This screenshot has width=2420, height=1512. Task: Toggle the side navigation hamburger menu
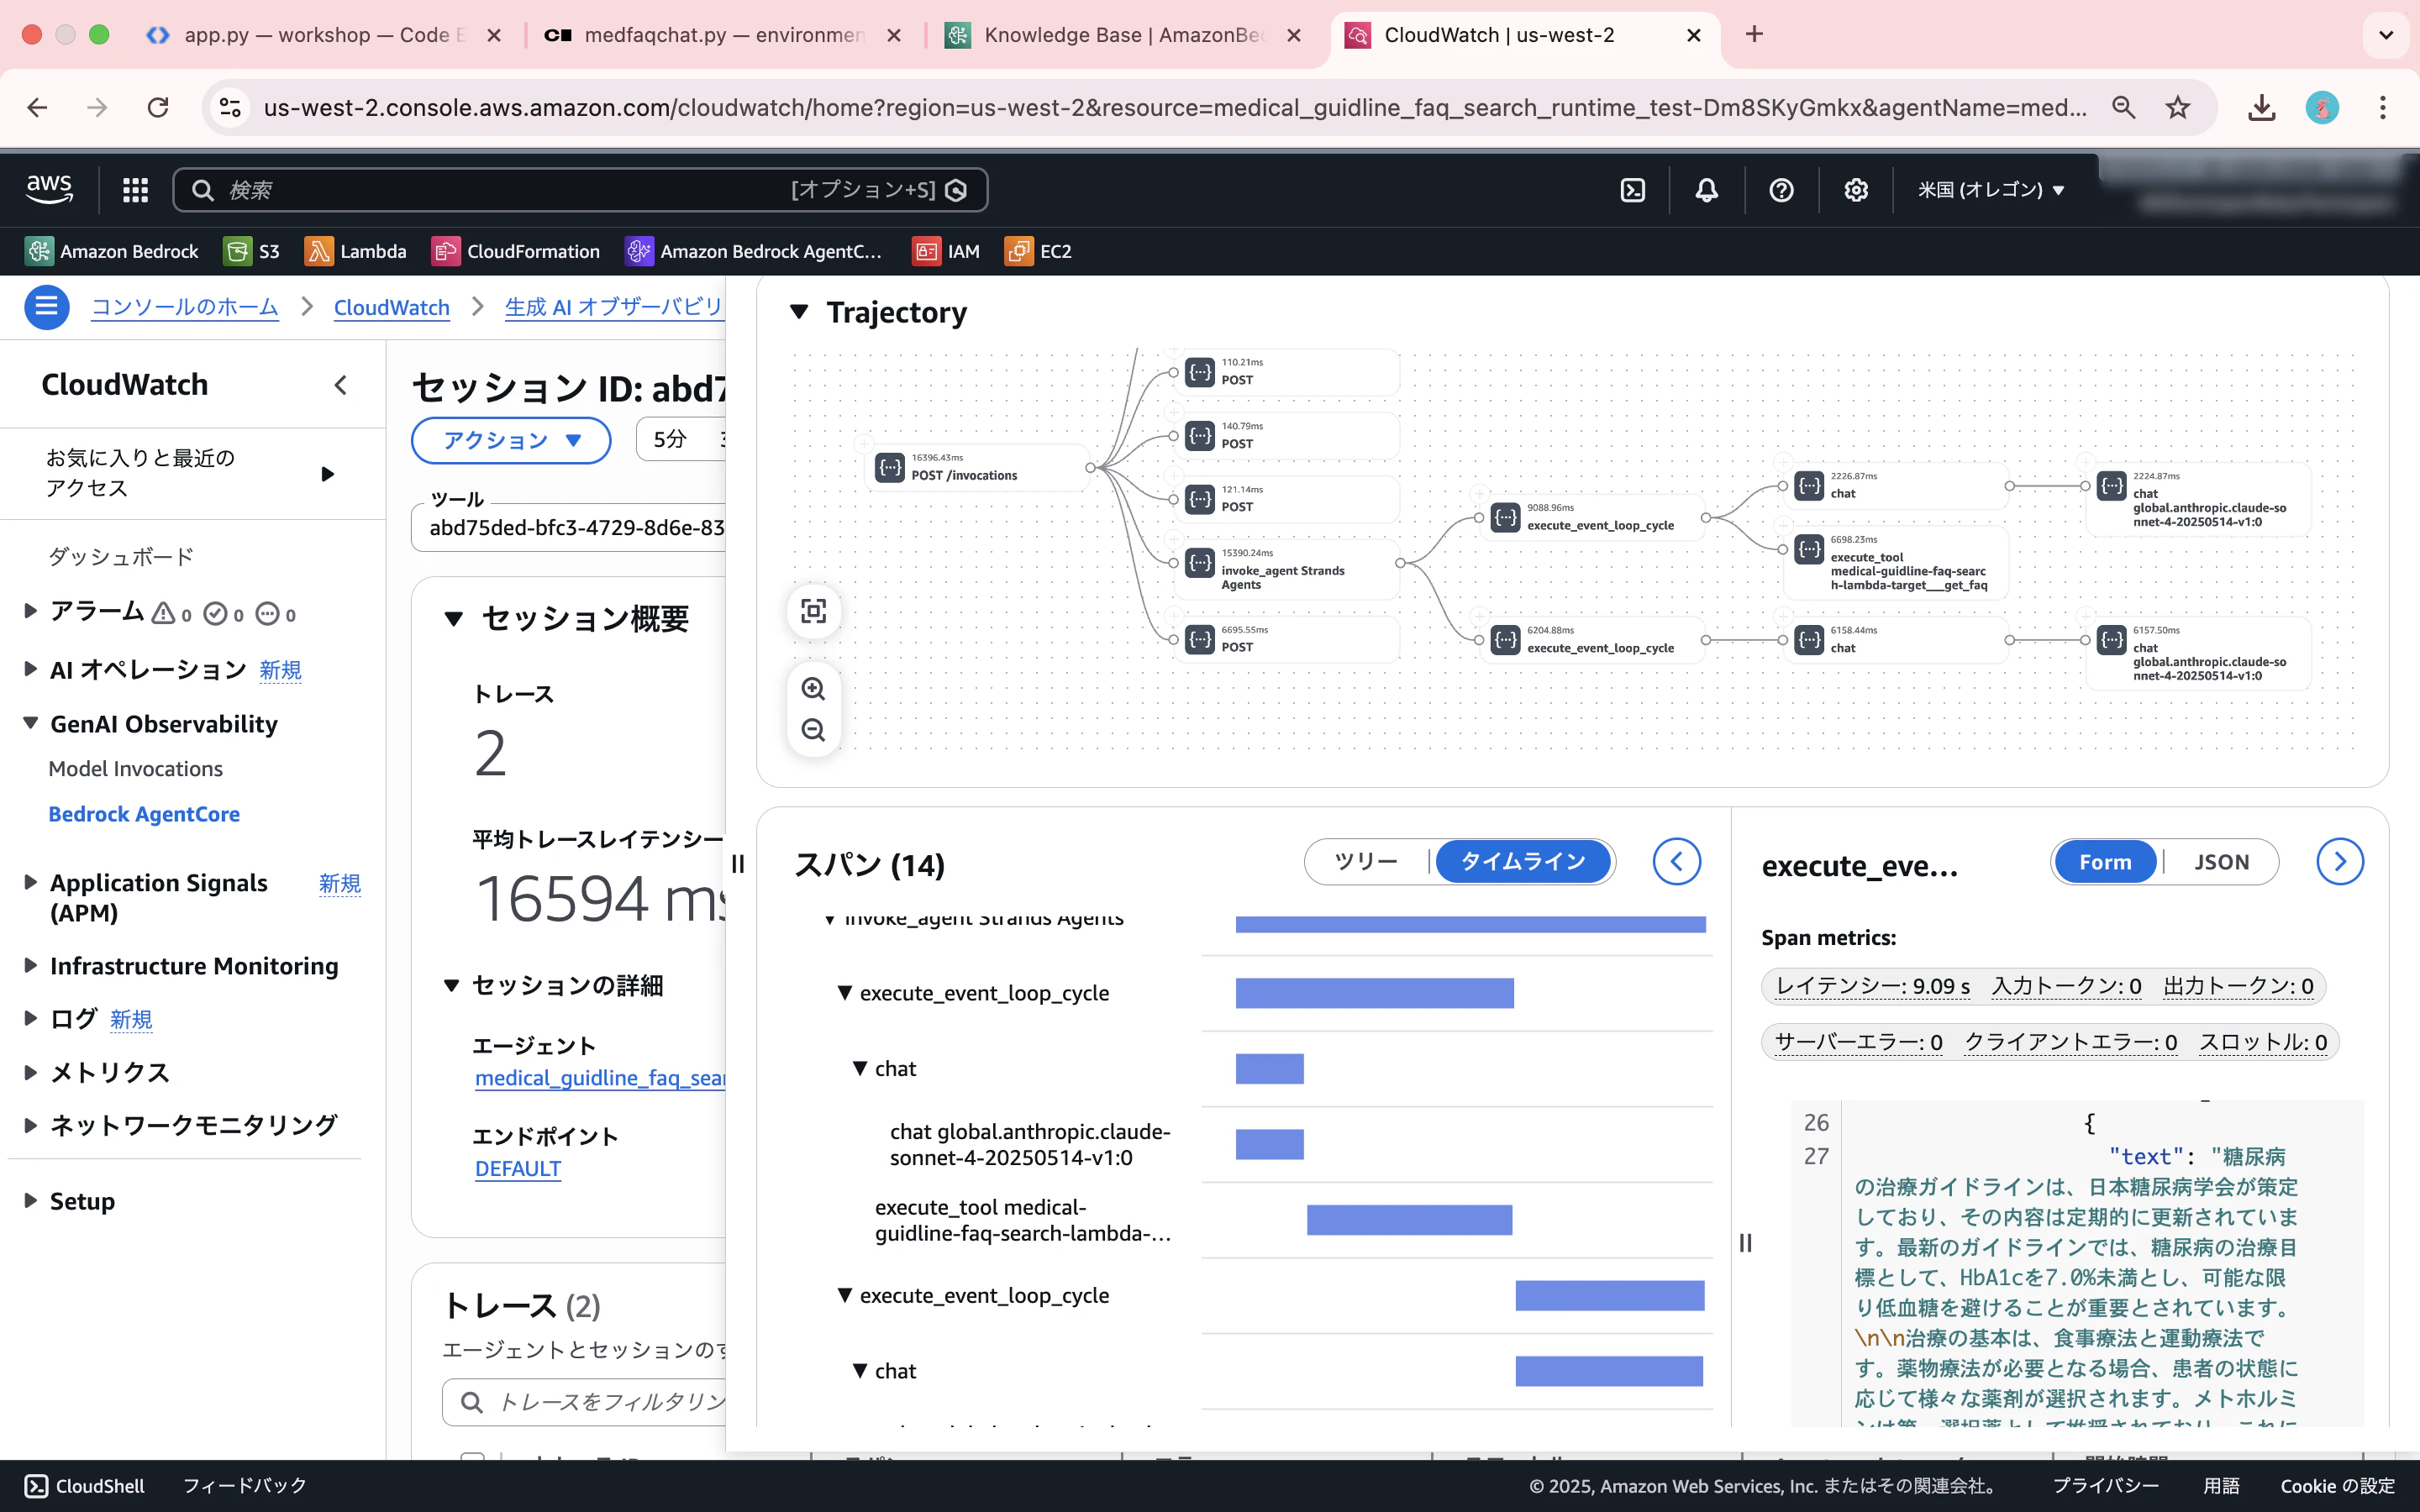46,307
